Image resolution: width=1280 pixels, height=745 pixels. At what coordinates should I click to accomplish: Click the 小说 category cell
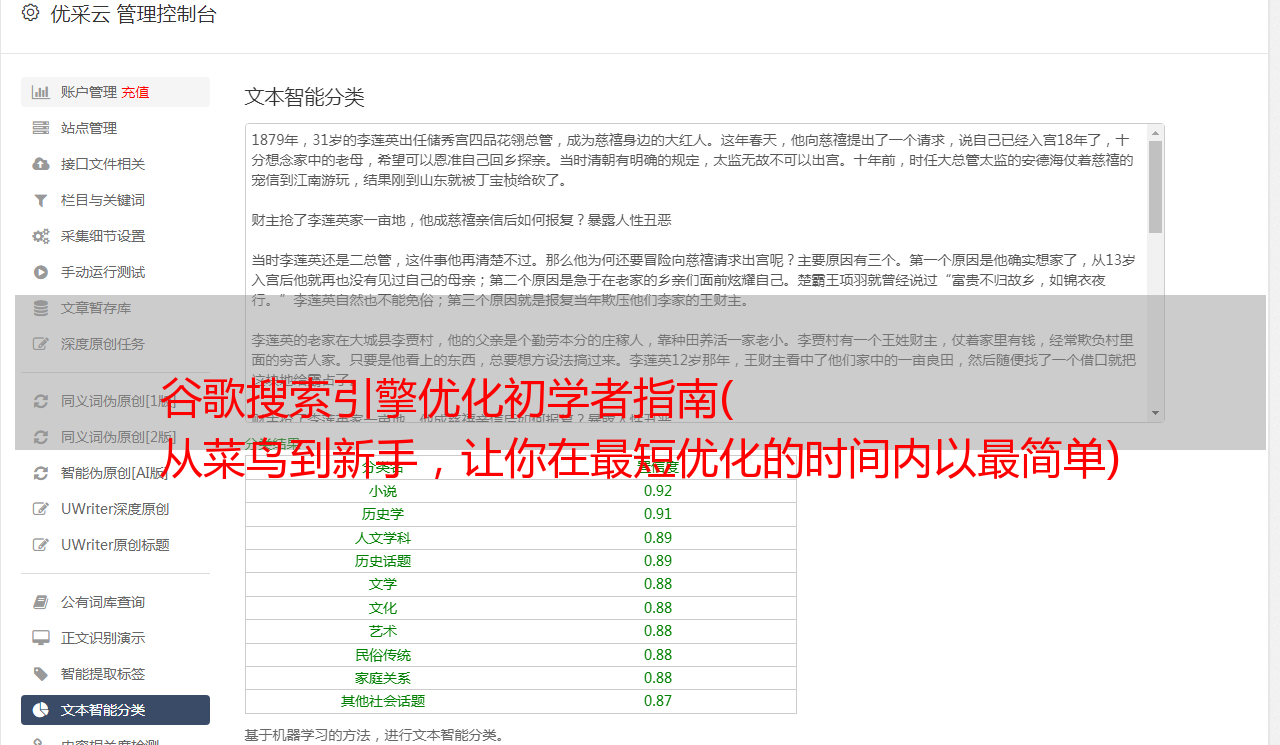pyautogui.click(x=383, y=491)
